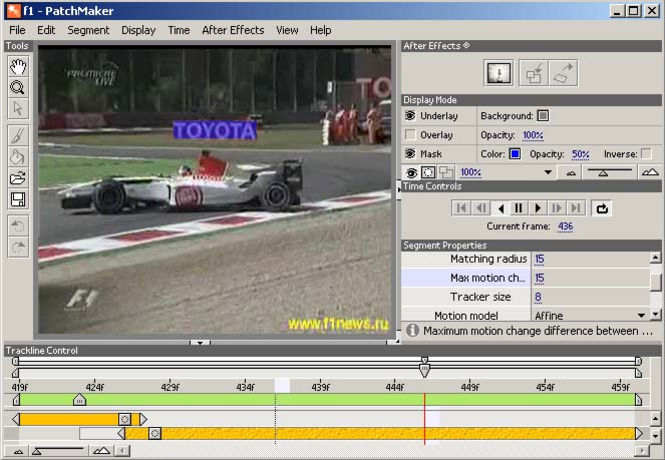Enable the Overlay checkbox
This screenshot has width=665, height=460.
(x=410, y=135)
